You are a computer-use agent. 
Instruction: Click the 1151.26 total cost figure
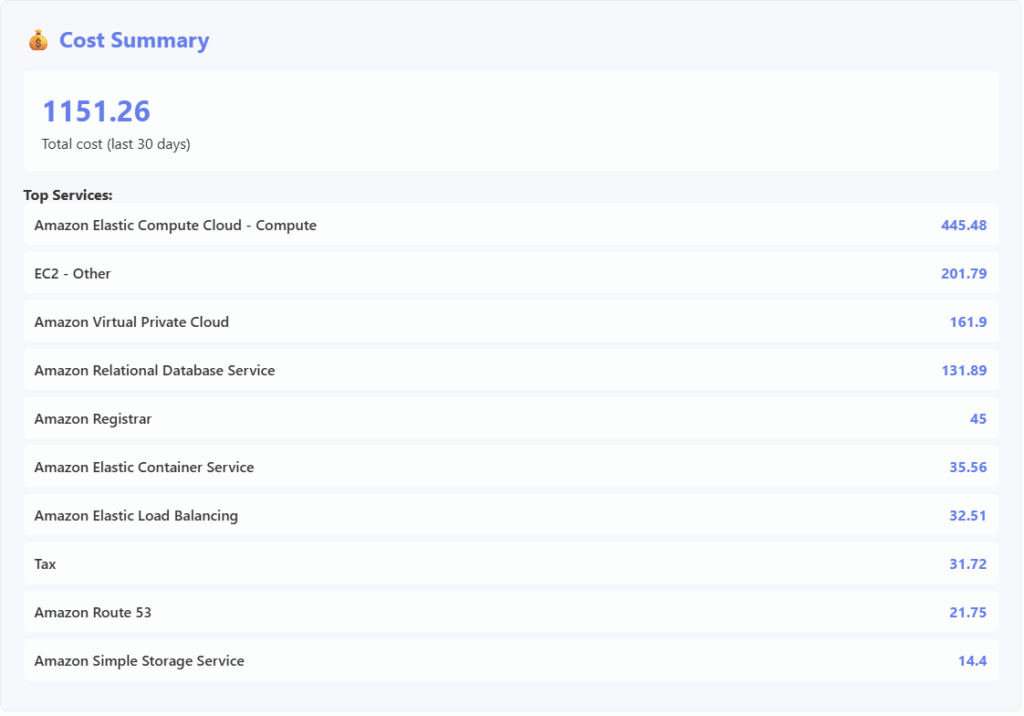coord(96,111)
